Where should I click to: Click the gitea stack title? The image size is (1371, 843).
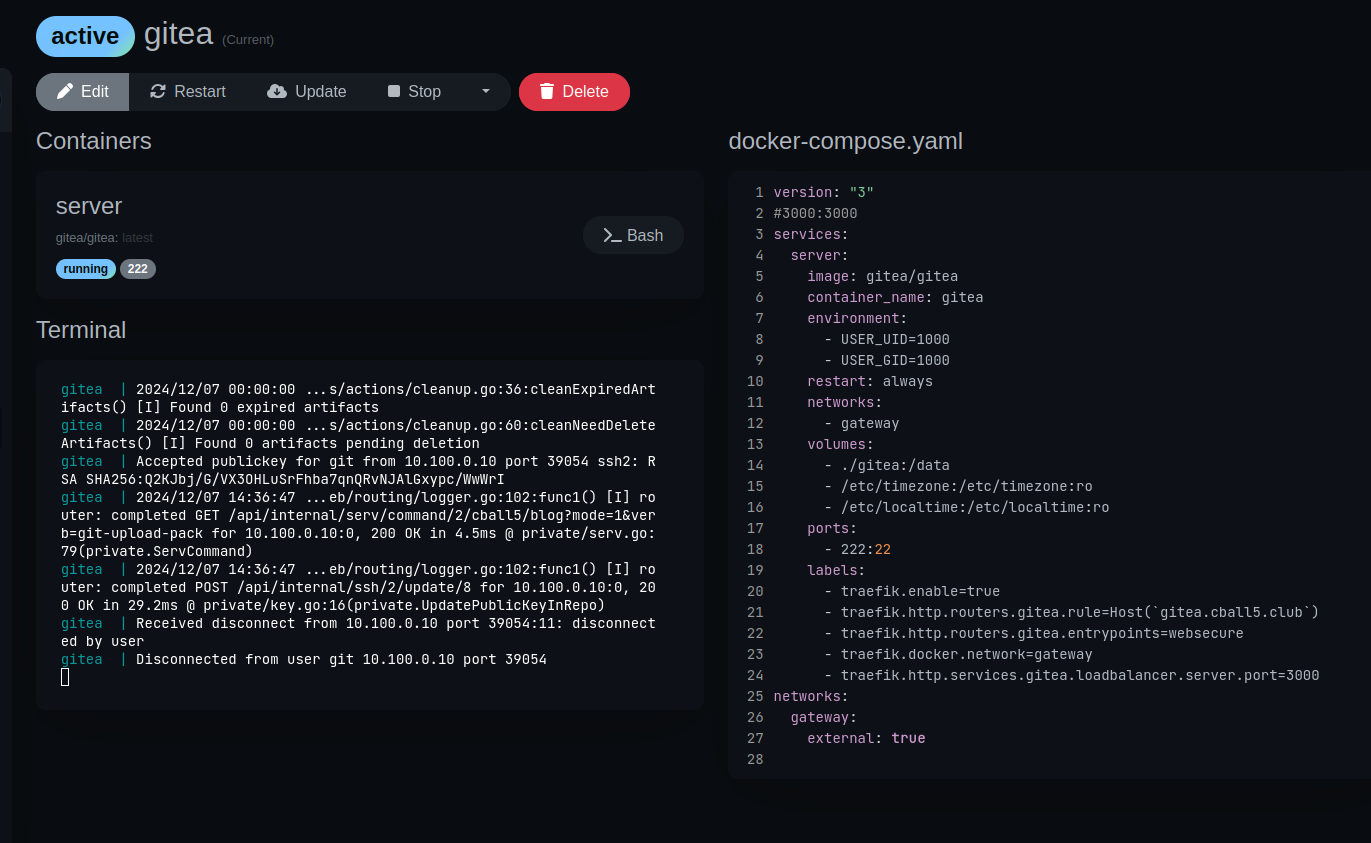[x=178, y=34]
